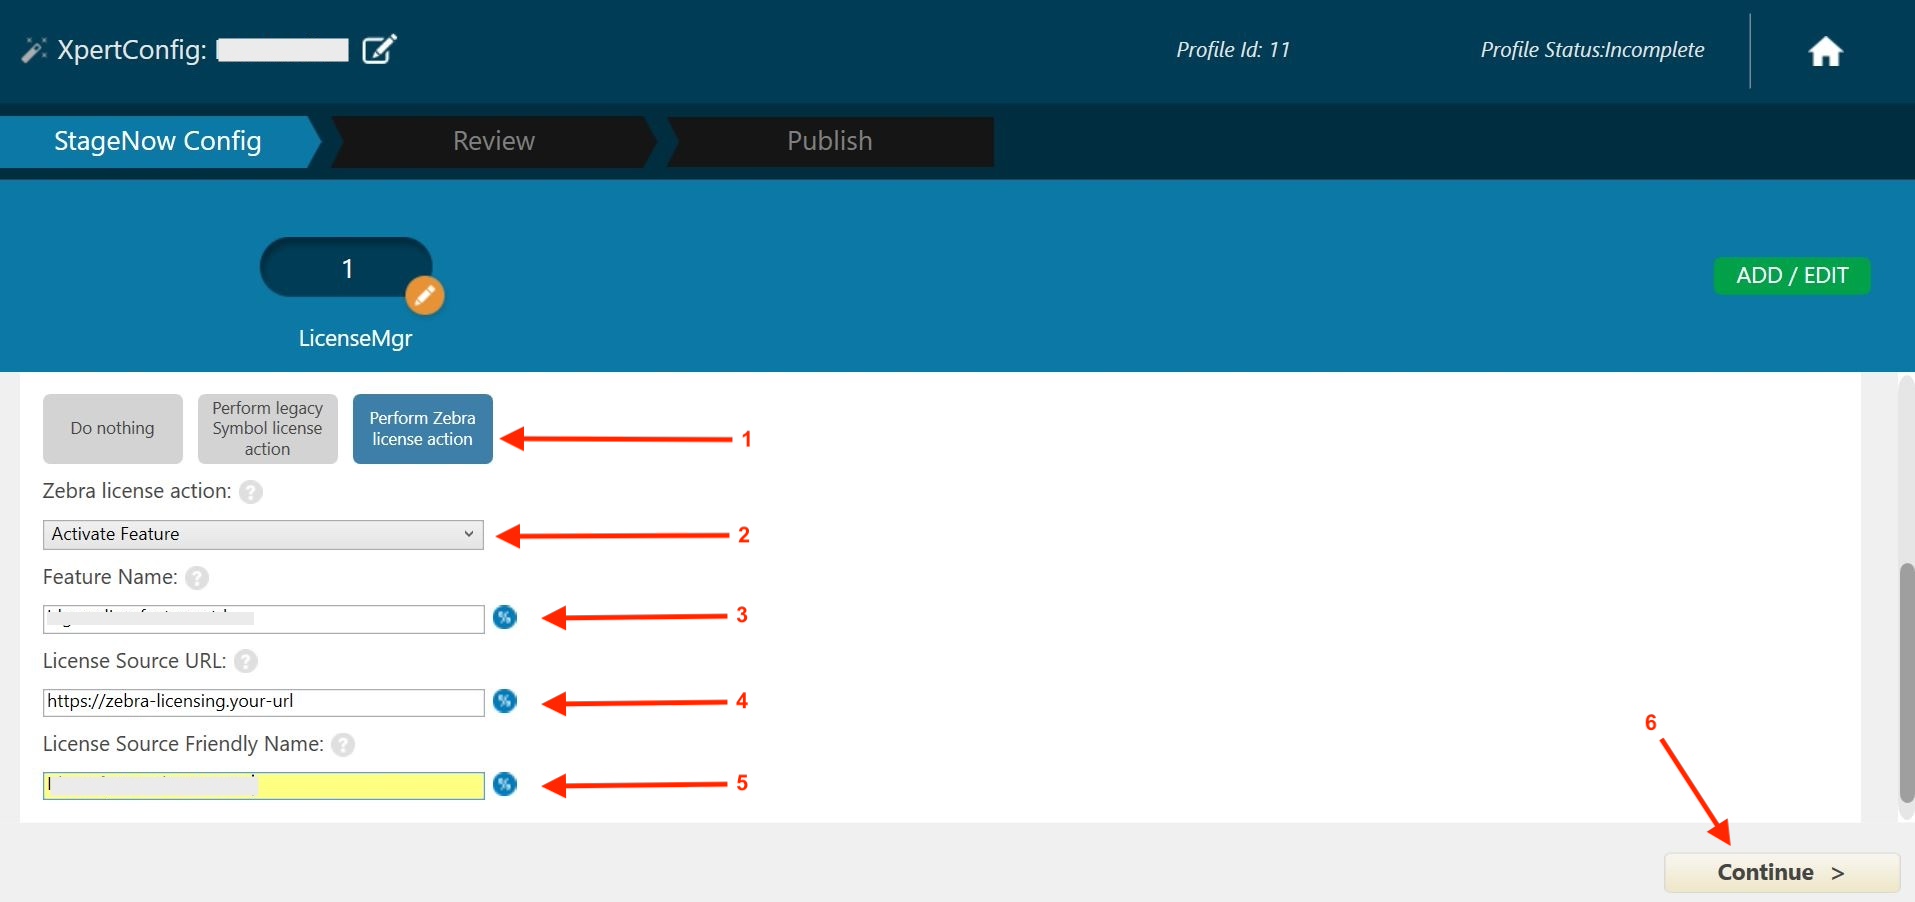Screen dimensions: 1915x902
Task: Click into the License Source URL field
Action: [x=263, y=702]
